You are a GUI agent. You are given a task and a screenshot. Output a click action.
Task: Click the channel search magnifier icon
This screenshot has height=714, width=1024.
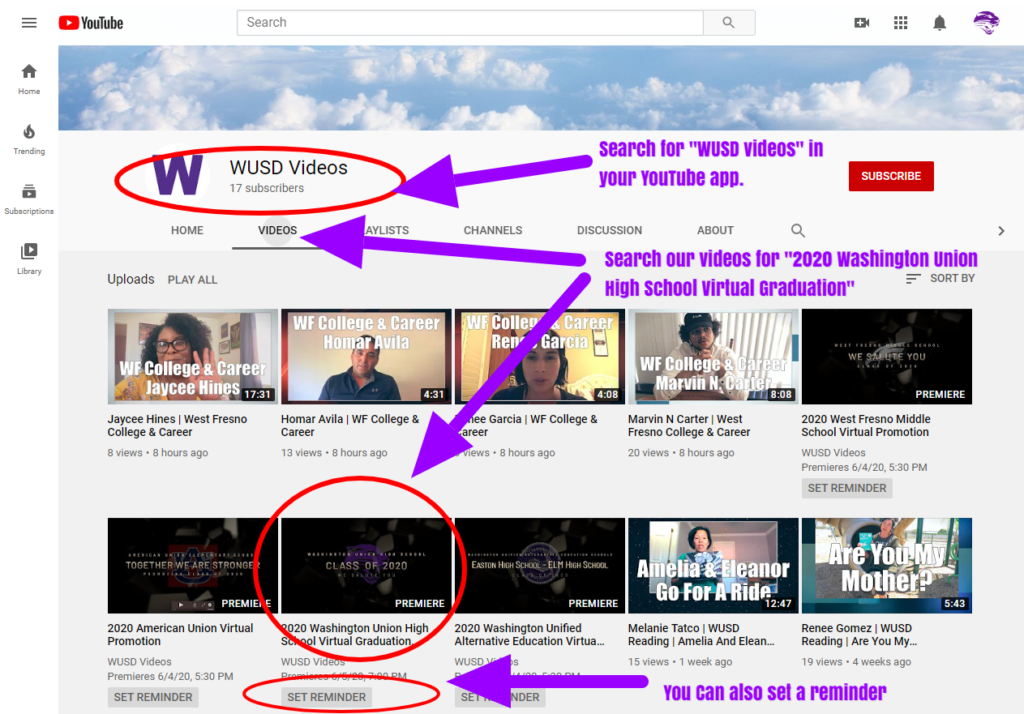[797, 231]
